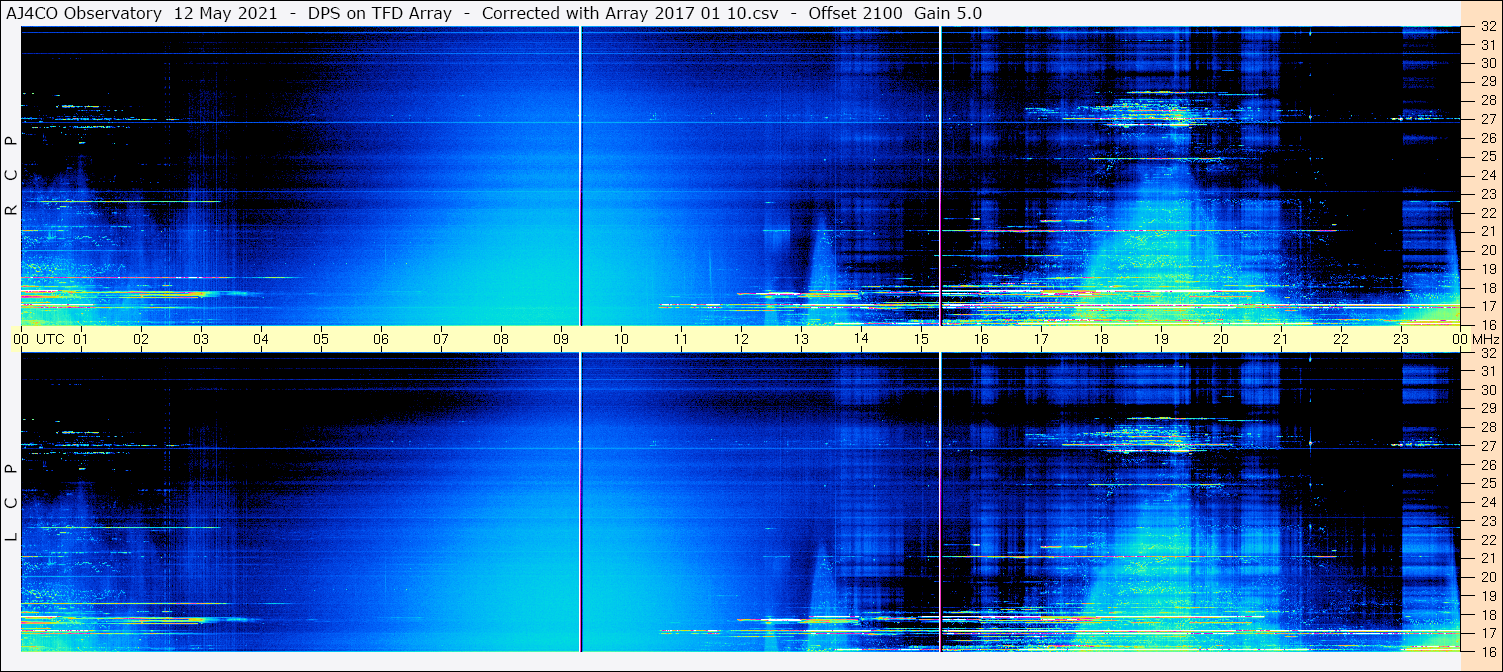This screenshot has height=672, width=1503.
Task: Click the 'Offset 2100' header value
Action: point(854,13)
